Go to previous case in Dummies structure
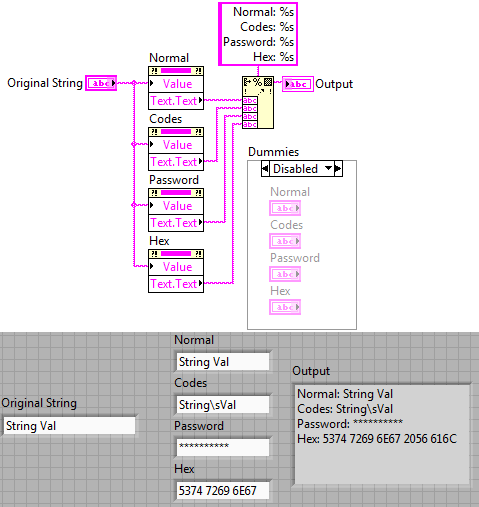Viewport: 479px width, 507px height. [265, 169]
